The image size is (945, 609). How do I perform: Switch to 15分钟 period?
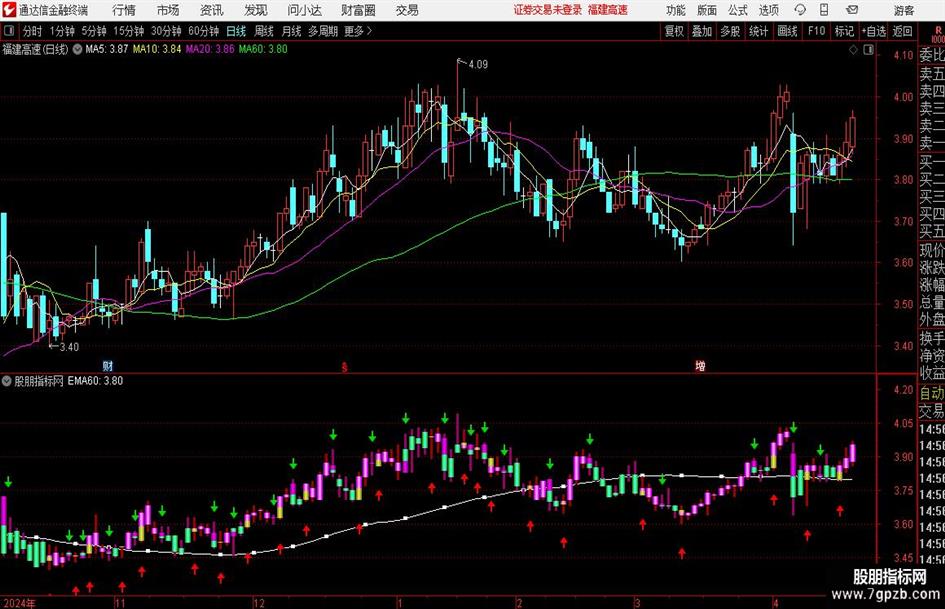(x=128, y=31)
